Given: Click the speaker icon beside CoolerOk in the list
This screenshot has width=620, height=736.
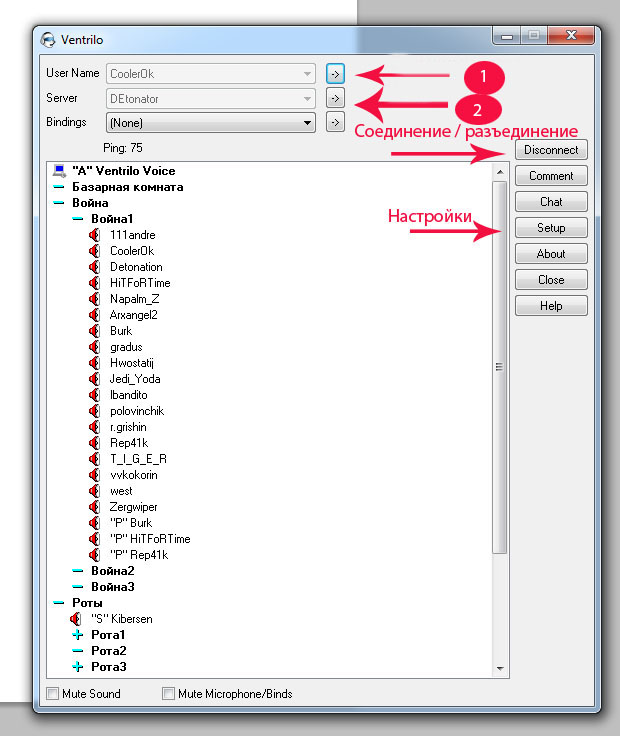Looking at the screenshot, I should 94,251.
